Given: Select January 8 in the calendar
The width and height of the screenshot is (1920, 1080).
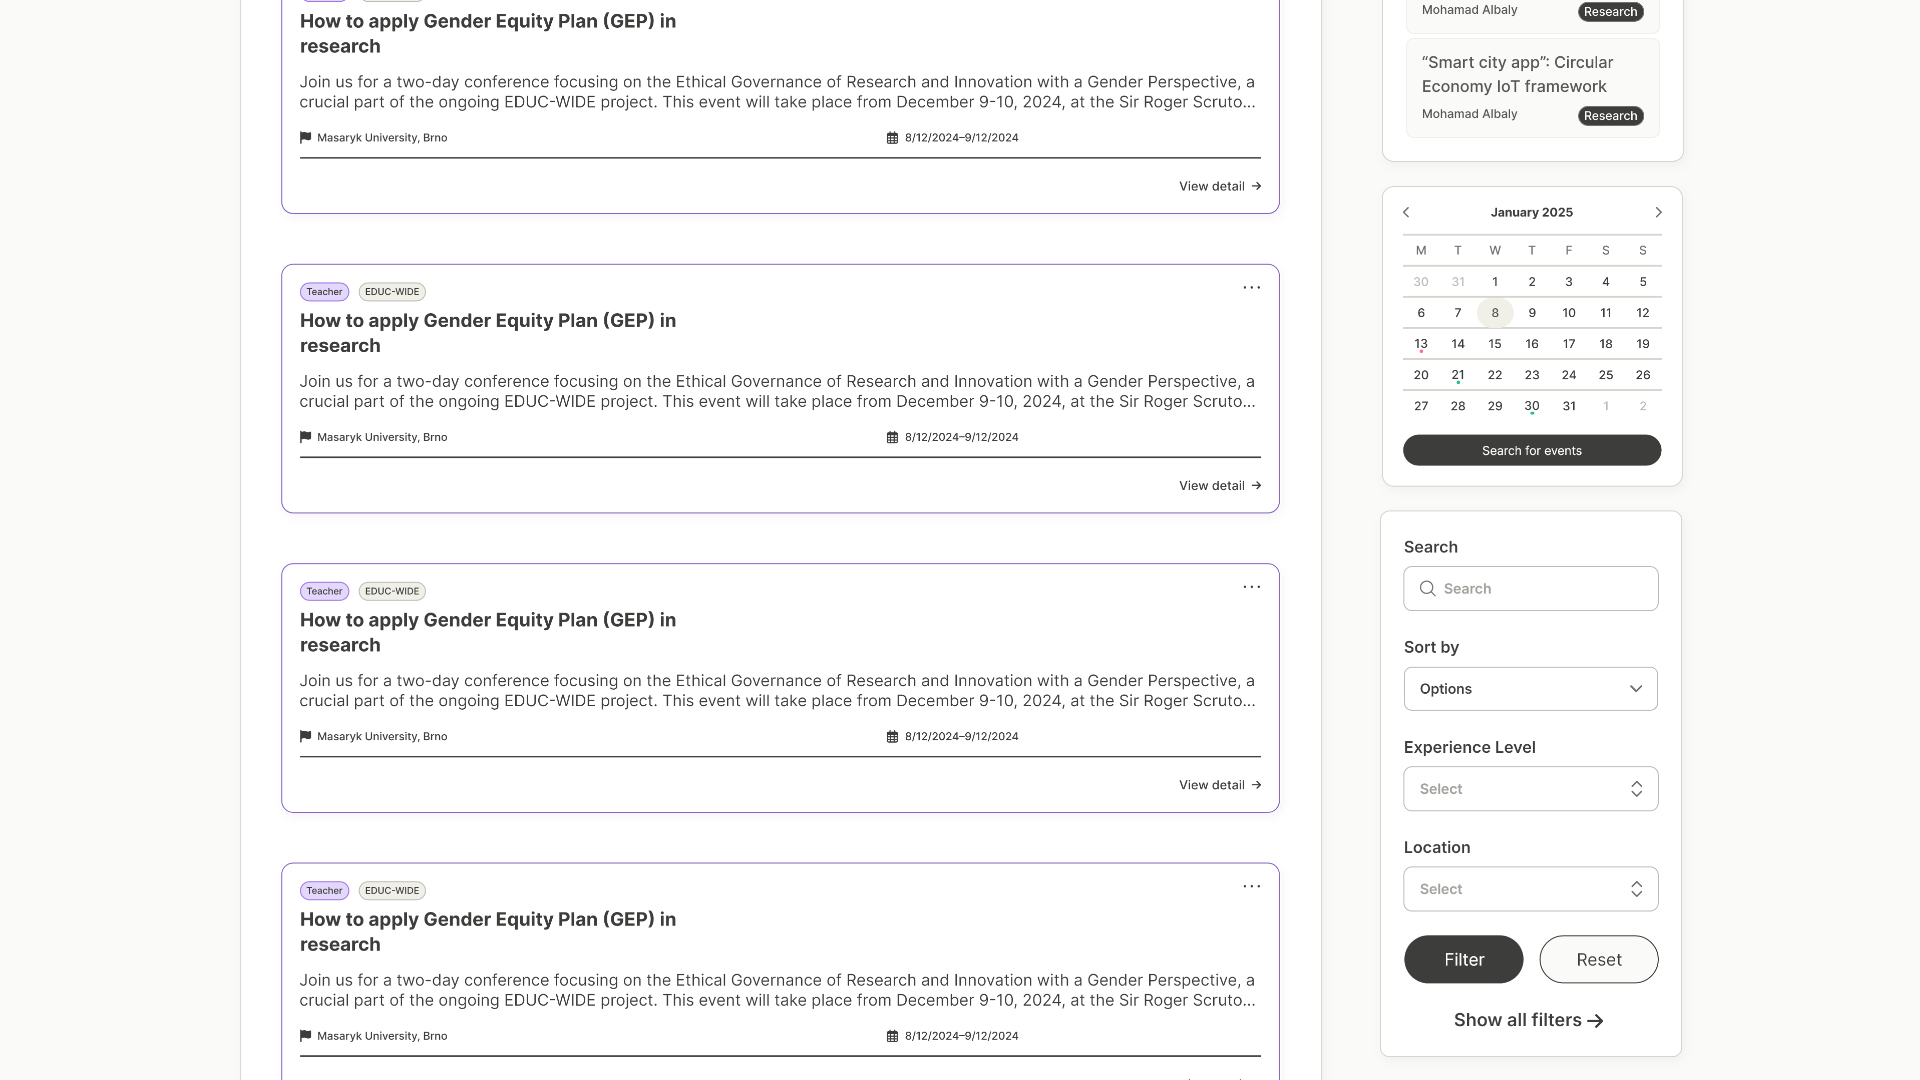Looking at the screenshot, I should point(1495,313).
